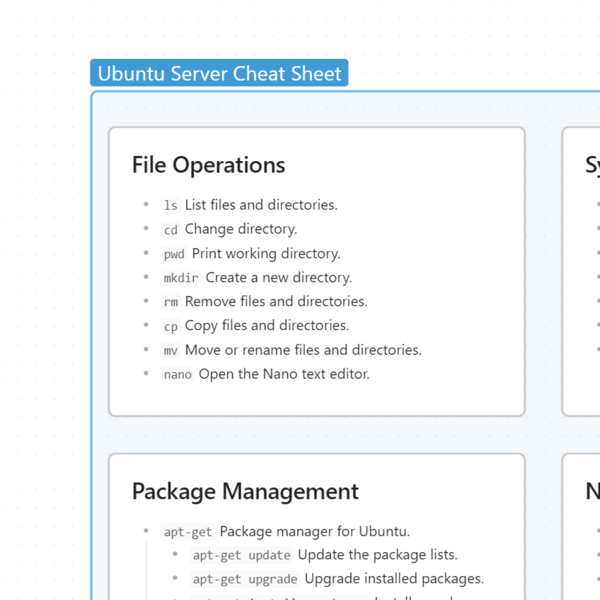
Task: Click the File Operations heading
Action: (x=209, y=165)
